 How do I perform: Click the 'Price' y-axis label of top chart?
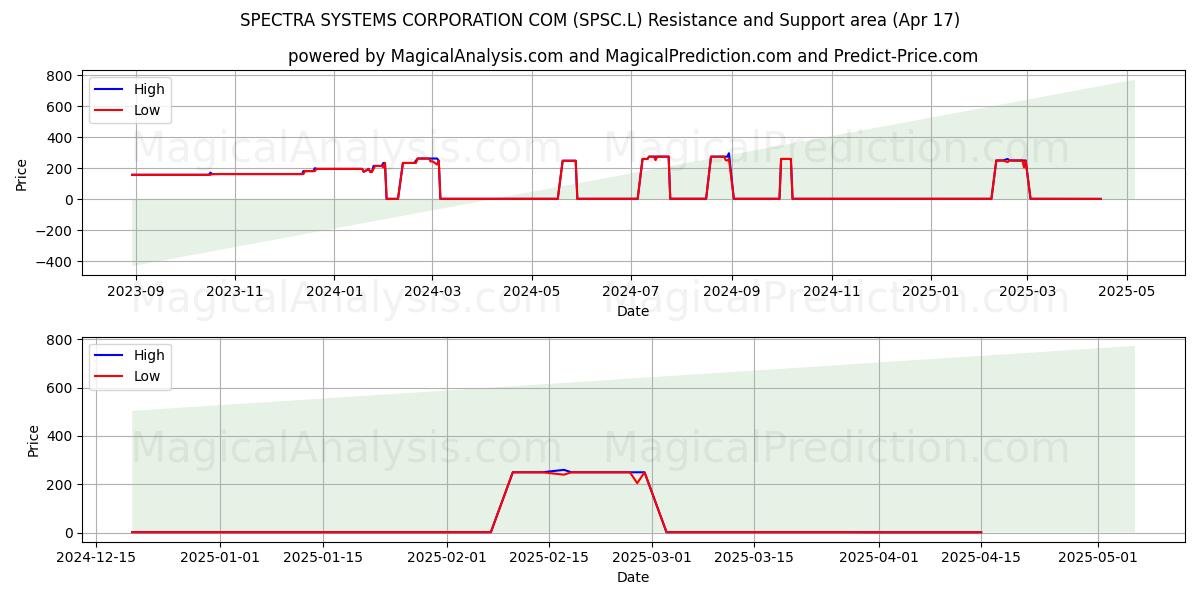pyautogui.click(x=22, y=173)
